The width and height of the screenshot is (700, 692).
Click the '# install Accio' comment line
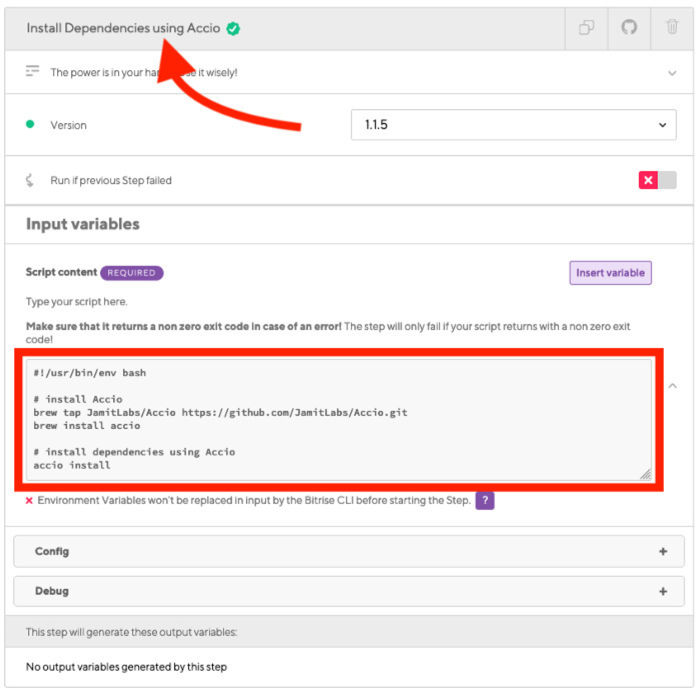[78, 399]
